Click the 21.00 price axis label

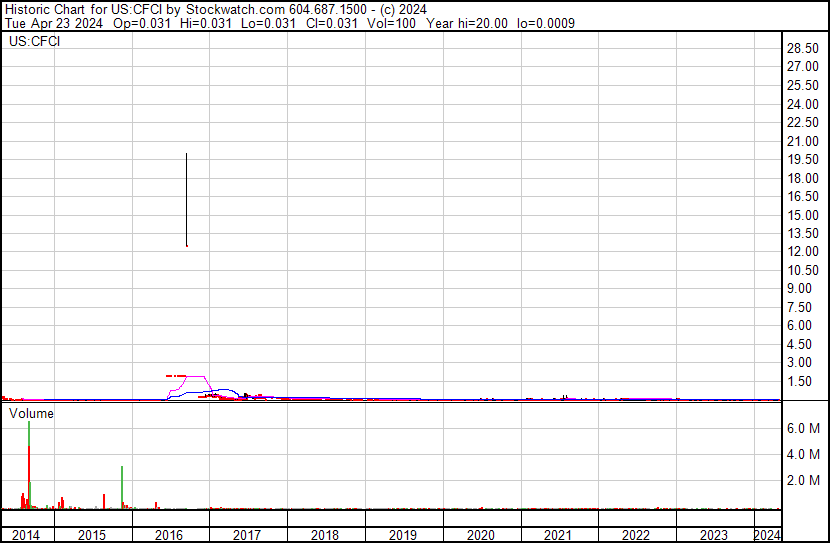click(804, 141)
